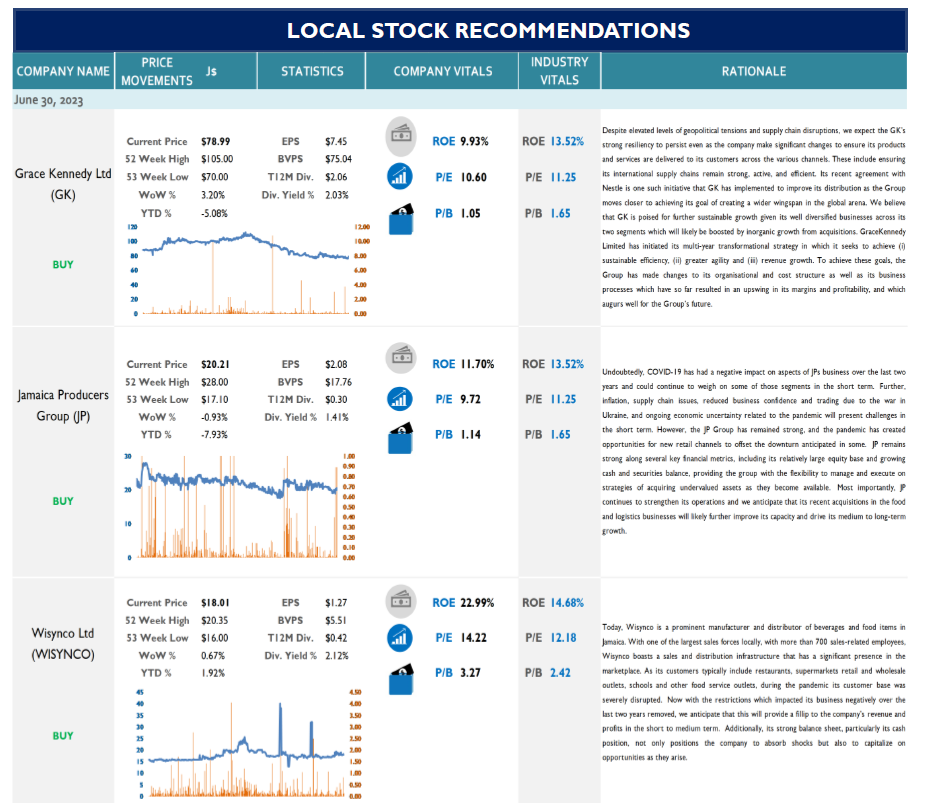Image resolution: width=934 pixels, height=803 pixels.
Task: Click the bar chart icon beside Grace Kennedy P/E
Action: point(400,177)
